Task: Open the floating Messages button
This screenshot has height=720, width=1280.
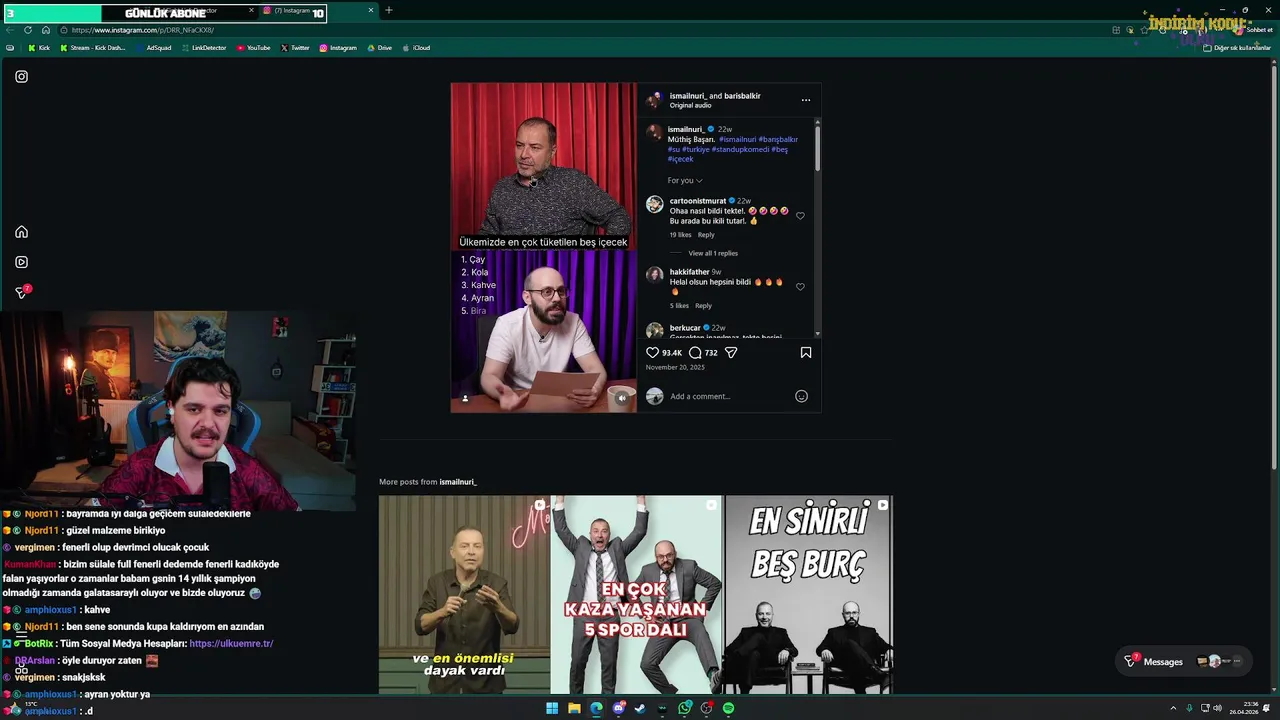Action: click(1184, 661)
